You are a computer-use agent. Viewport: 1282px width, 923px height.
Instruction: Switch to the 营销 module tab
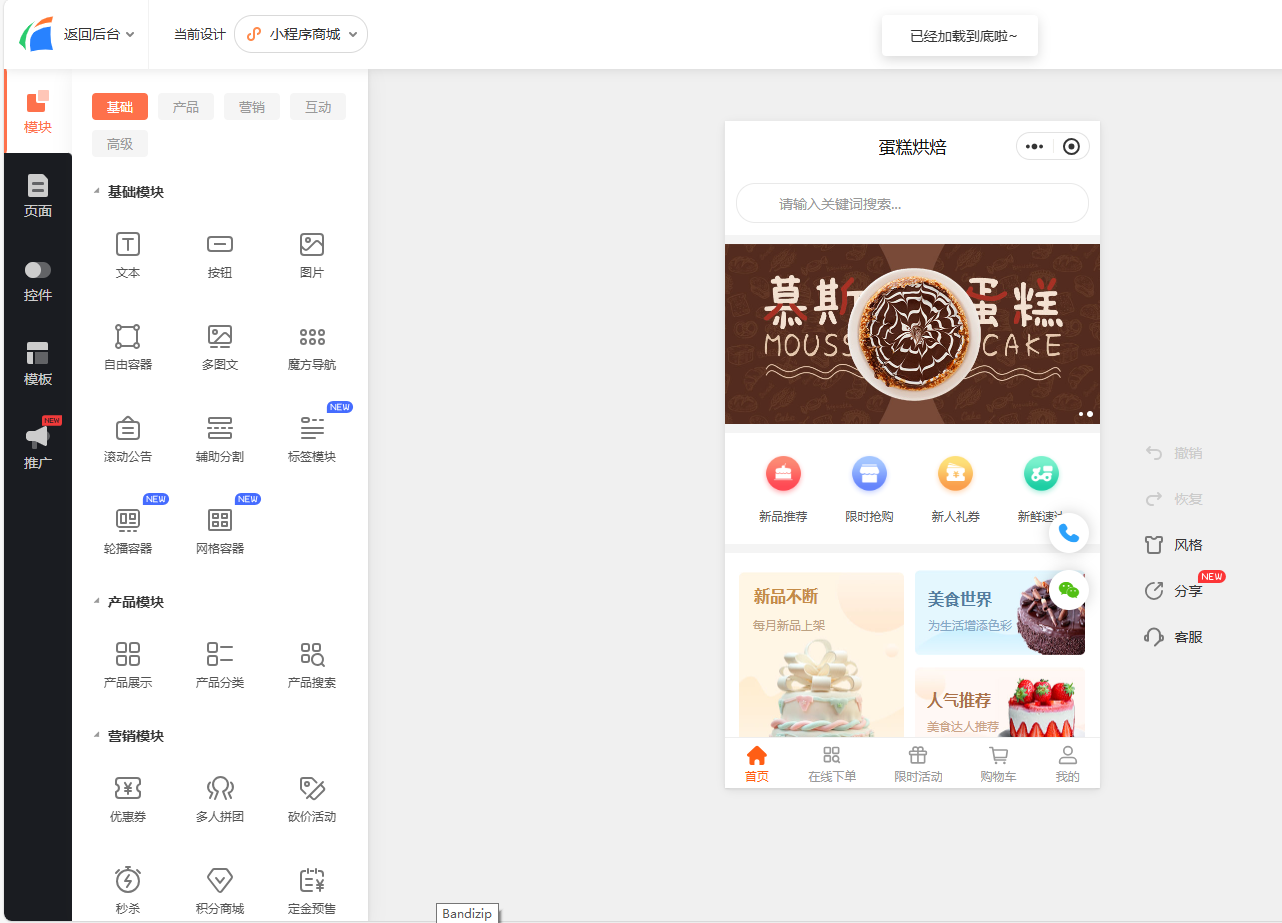click(x=252, y=107)
